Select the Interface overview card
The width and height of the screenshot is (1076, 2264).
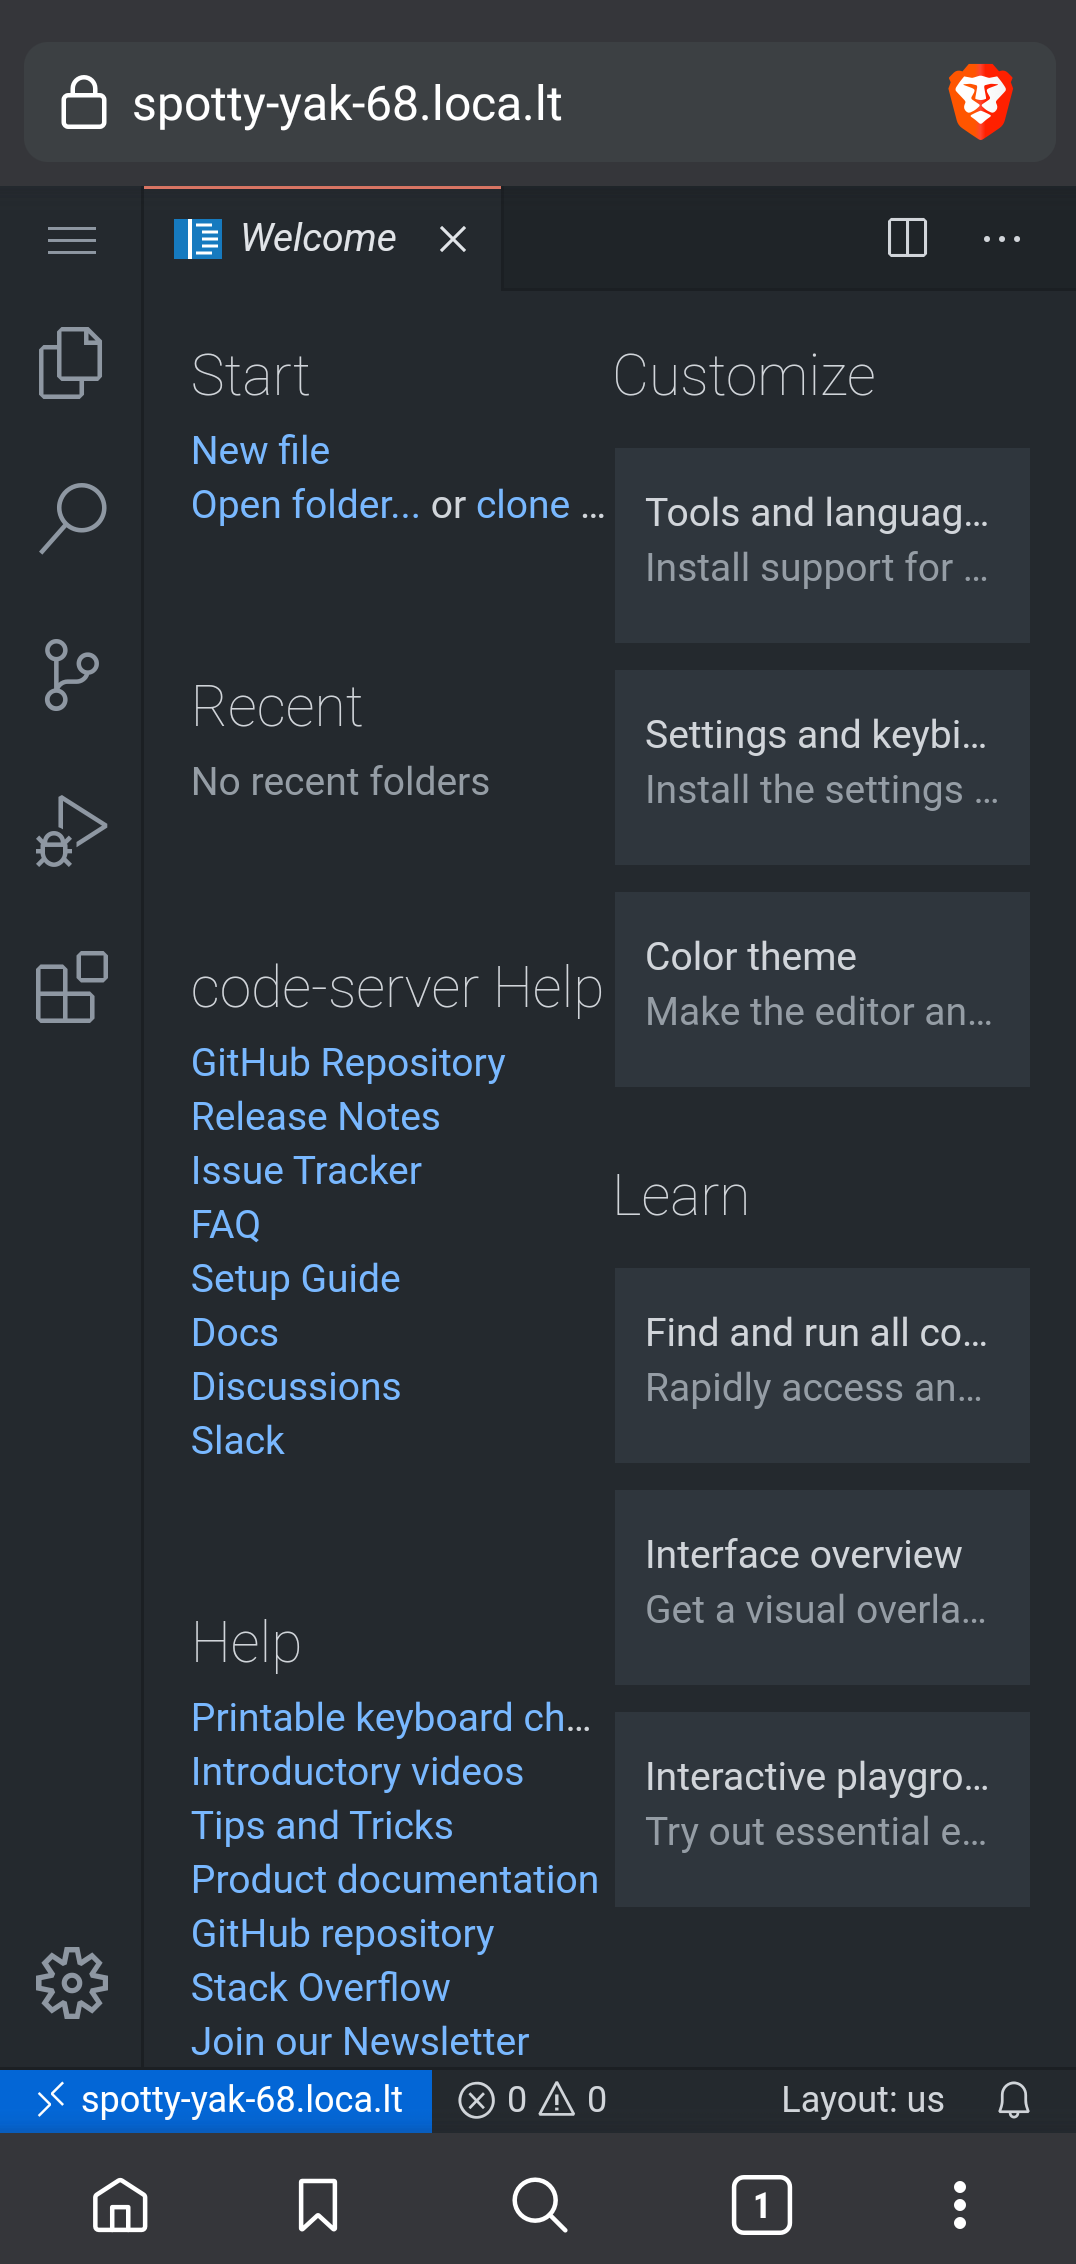click(x=822, y=1587)
